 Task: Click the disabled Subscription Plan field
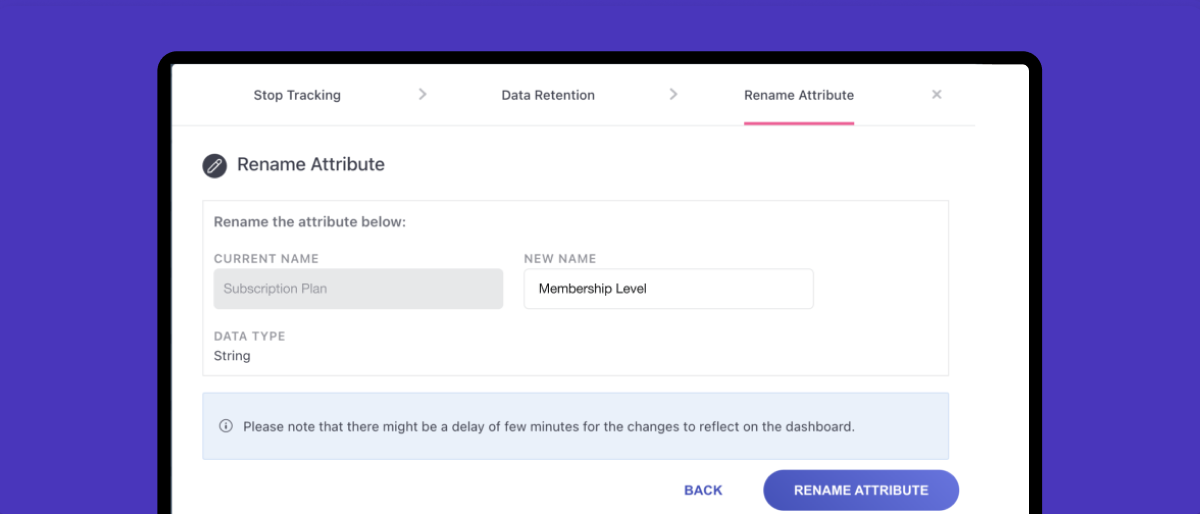click(358, 289)
